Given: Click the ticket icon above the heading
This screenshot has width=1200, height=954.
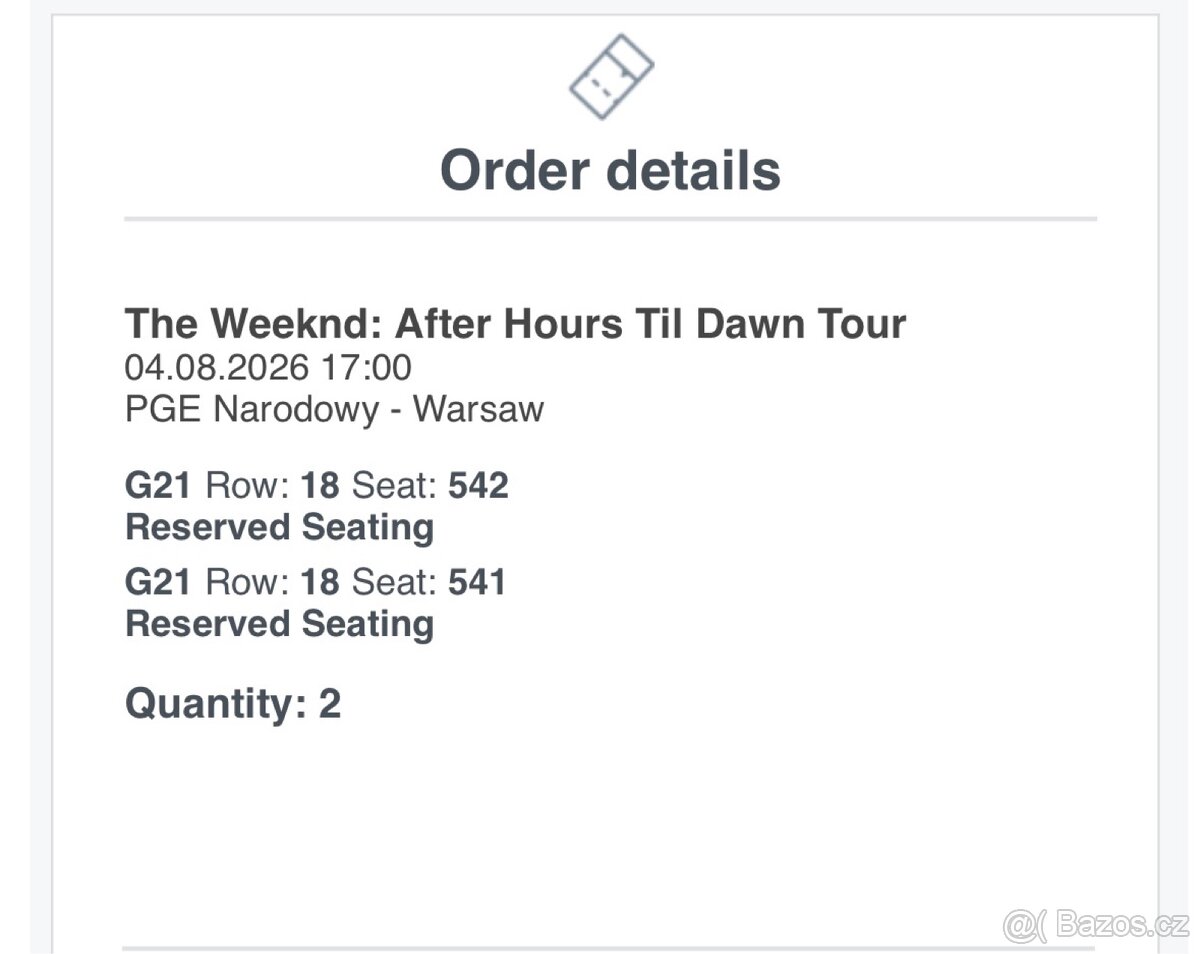Looking at the screenshot, I should (x=611, y=77).
